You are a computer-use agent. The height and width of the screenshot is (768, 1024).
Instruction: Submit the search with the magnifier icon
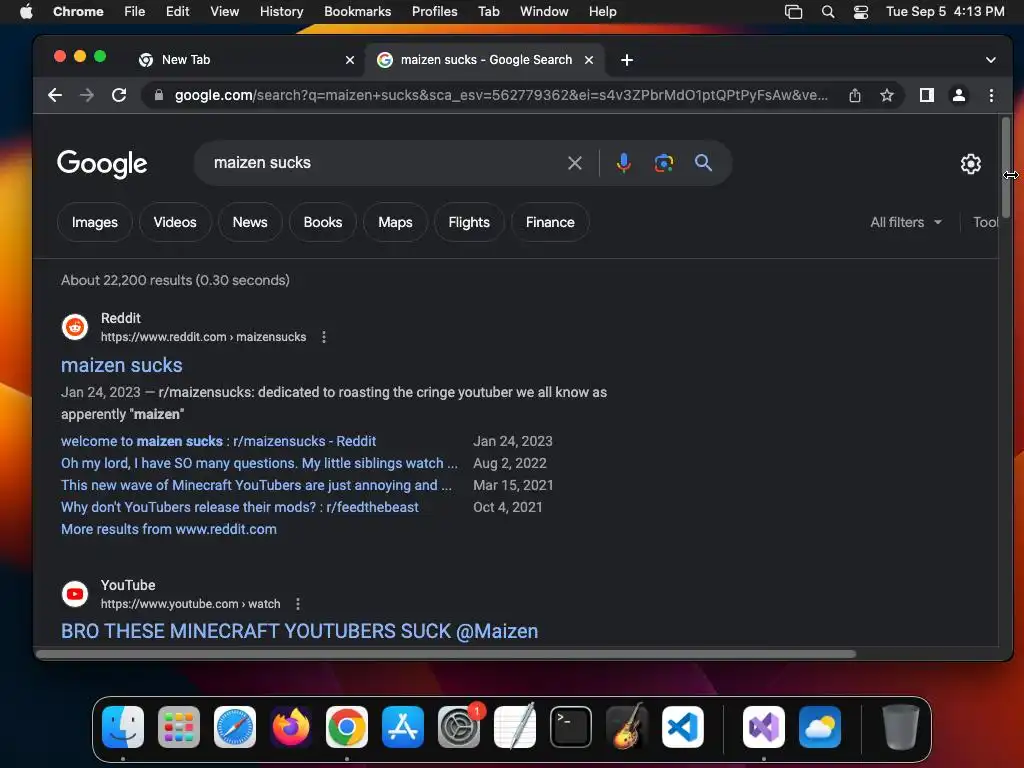click(703, 163)
